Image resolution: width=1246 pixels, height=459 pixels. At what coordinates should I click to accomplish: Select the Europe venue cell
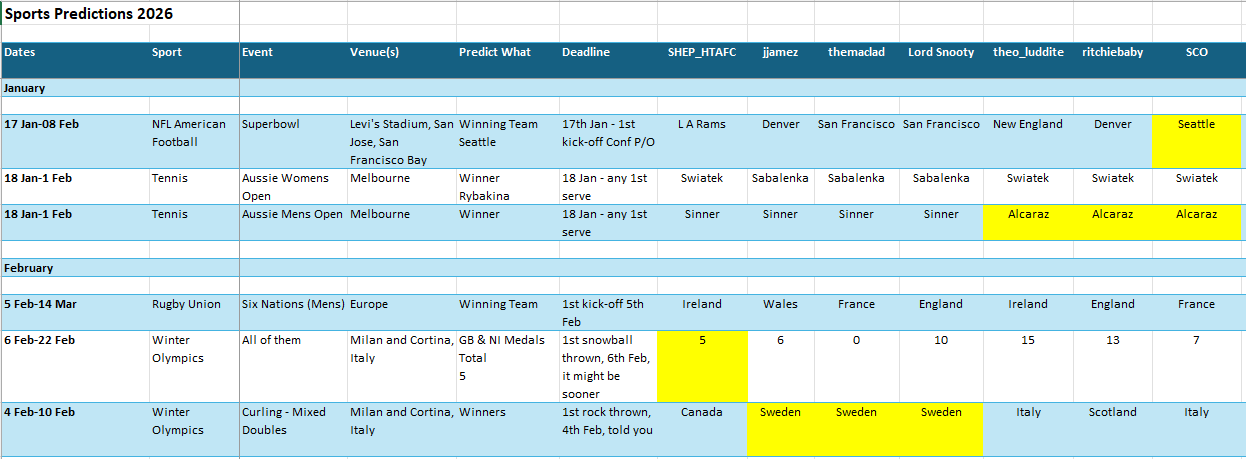click(x=401, y=312)
